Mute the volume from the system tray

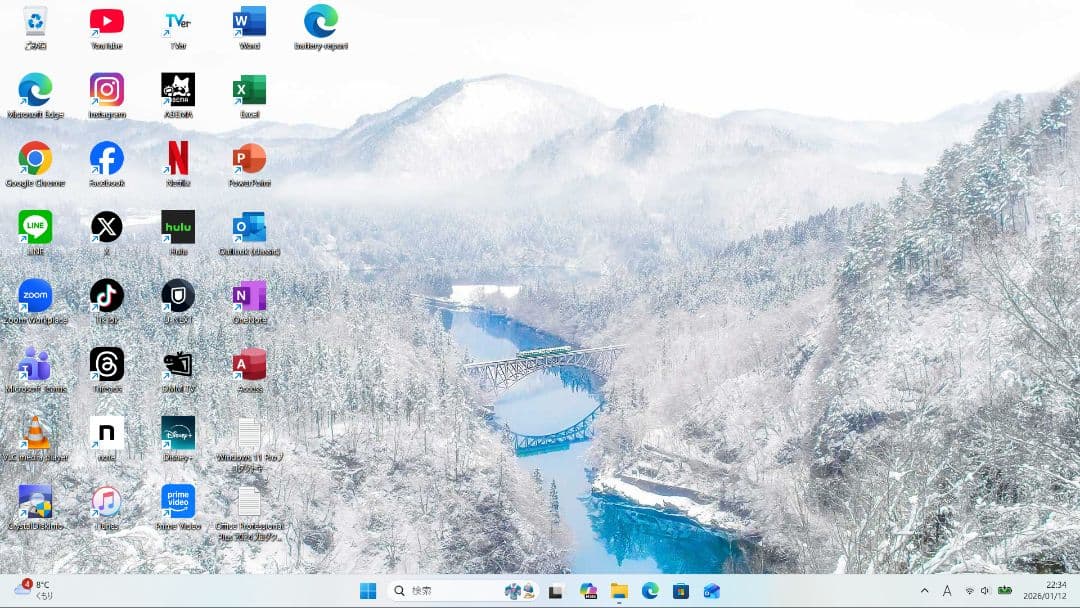(x=985, y=590)
